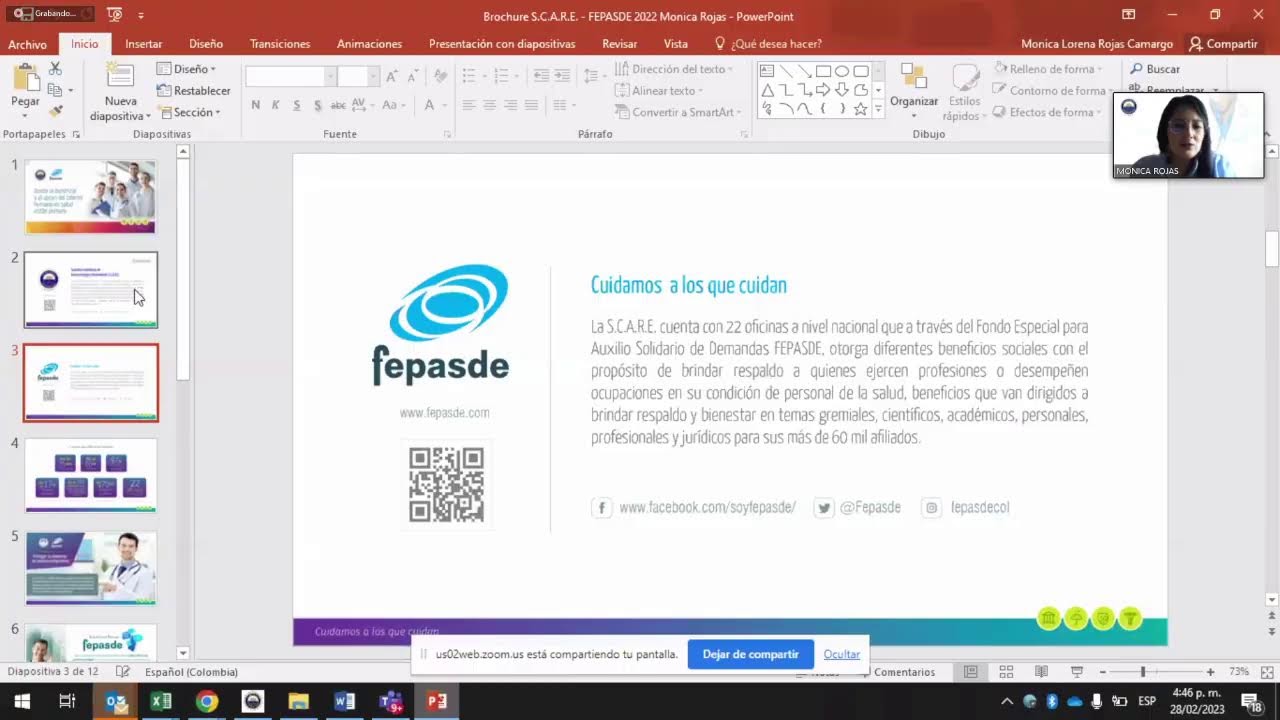Click the increase indent icon

(x=562, y=76)
